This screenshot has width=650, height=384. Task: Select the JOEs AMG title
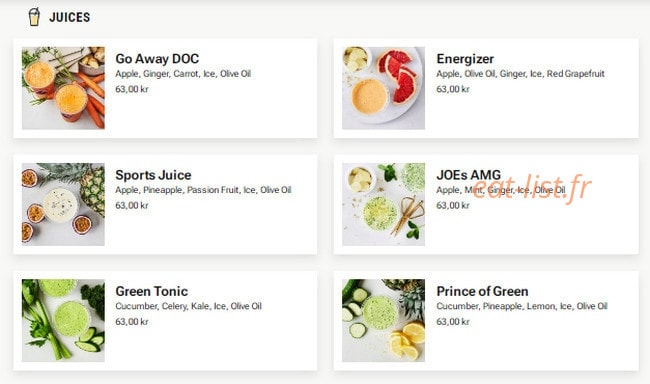click(468, 175)
